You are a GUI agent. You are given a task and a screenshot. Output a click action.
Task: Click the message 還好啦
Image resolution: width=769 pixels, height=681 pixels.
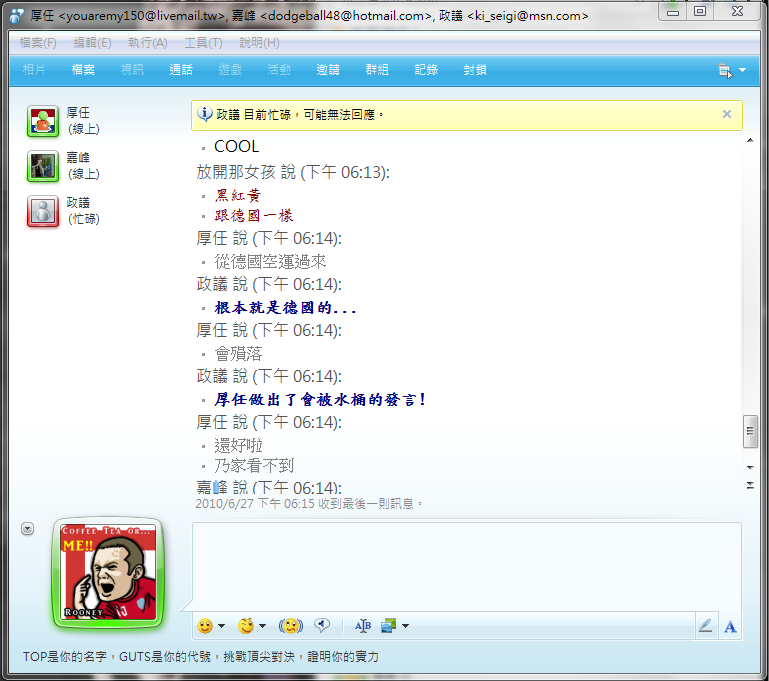[x=238, y=445]
